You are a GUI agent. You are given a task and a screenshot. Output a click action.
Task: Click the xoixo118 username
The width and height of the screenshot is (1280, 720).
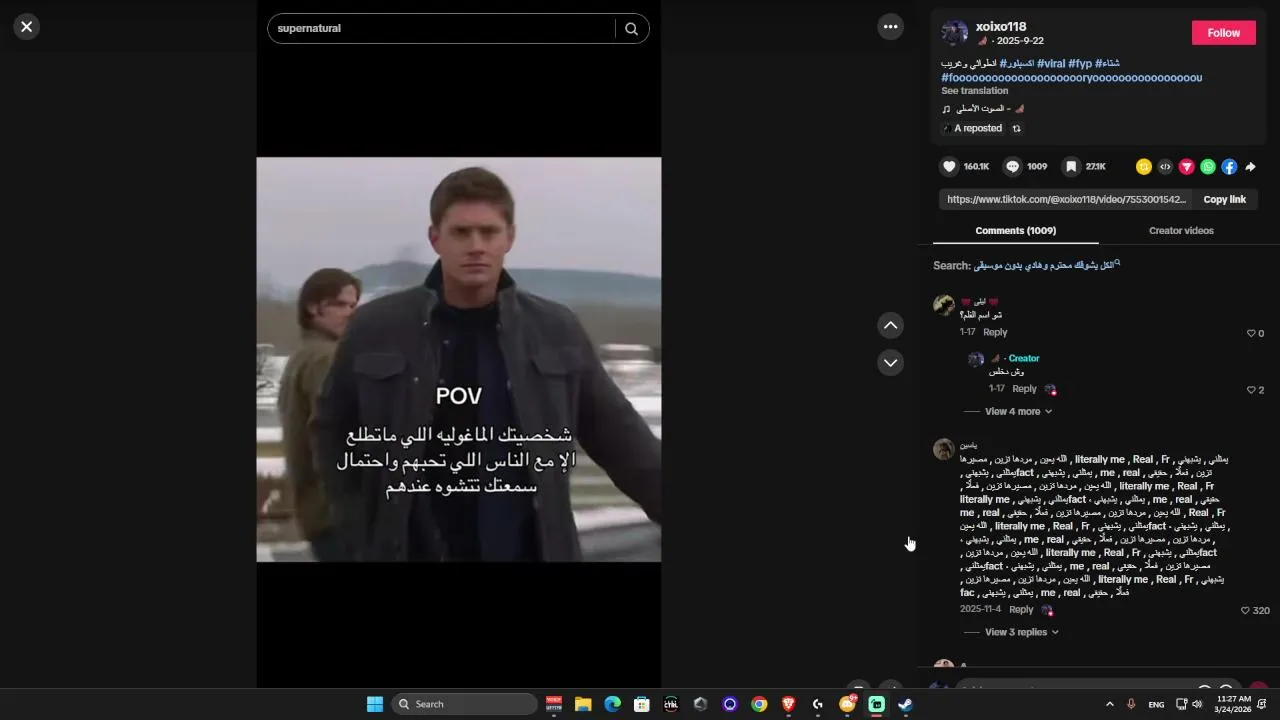tap(1001, 27)
